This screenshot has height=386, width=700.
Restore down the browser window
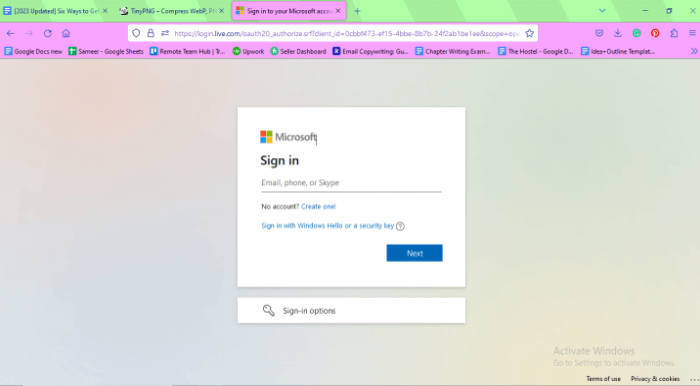click(669, 11)
